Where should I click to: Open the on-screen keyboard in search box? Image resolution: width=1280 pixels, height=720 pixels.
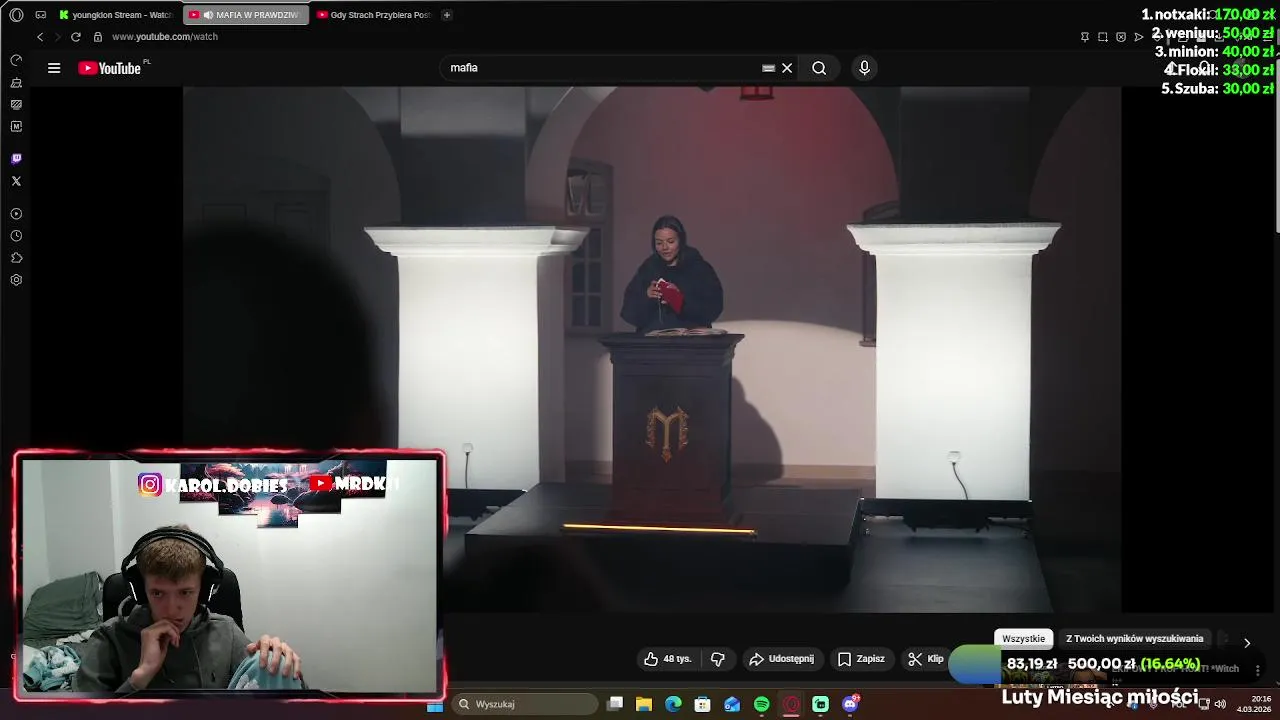pyautogui.click(x=768, y=68)
